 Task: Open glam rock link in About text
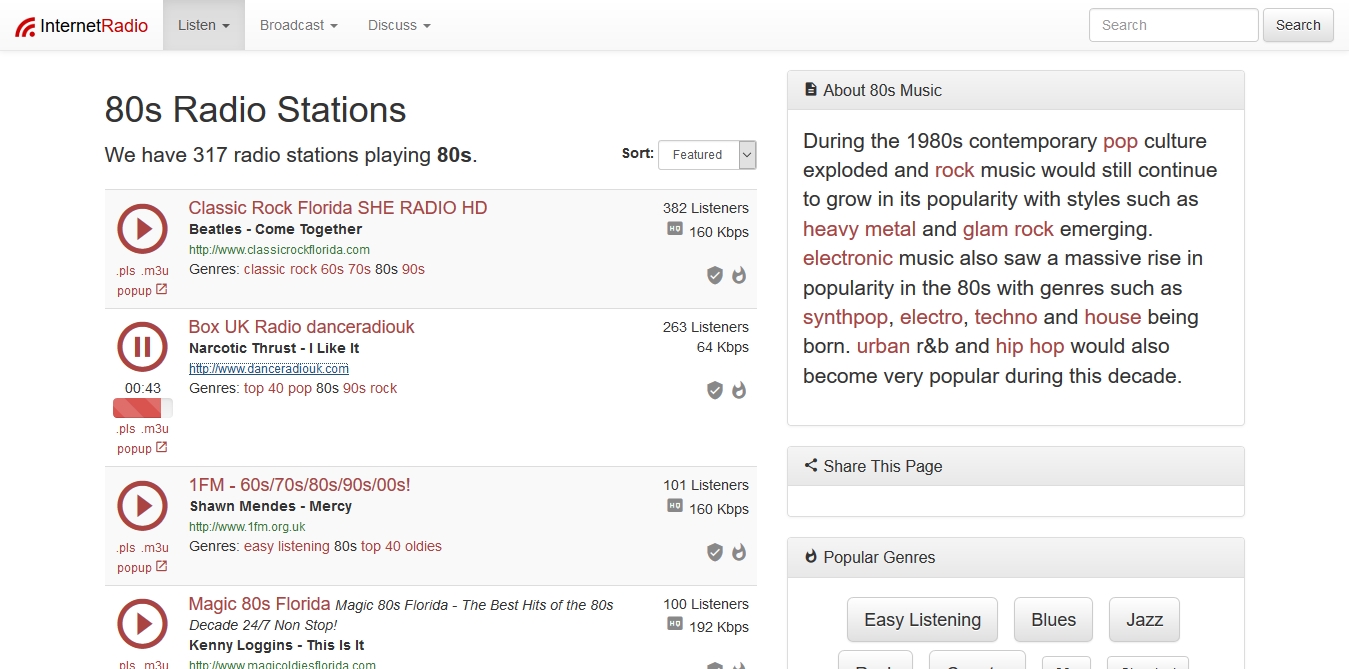(1008, 229)
